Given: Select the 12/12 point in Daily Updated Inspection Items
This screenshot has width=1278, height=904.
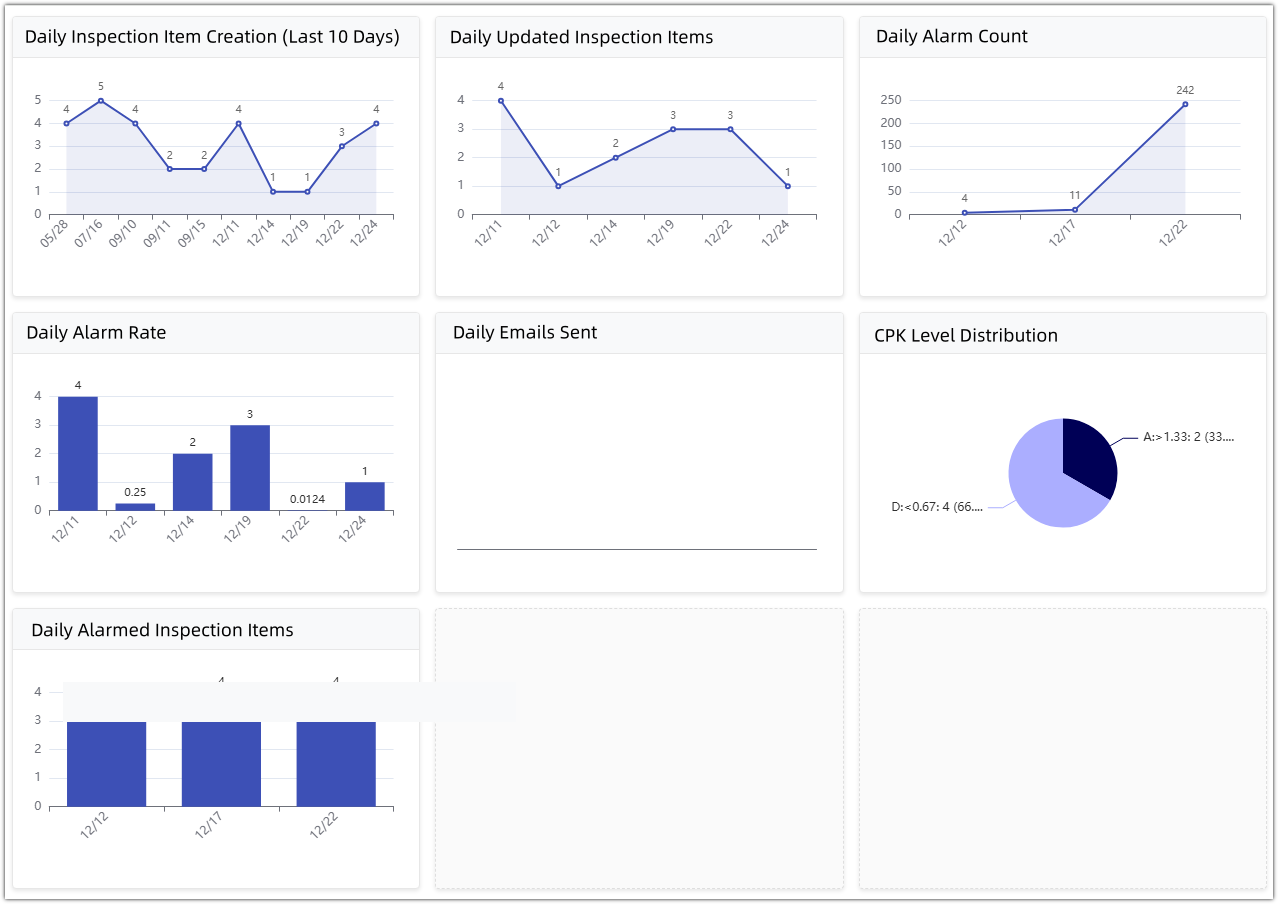Looking at the screenshot, I should [558, 186].
